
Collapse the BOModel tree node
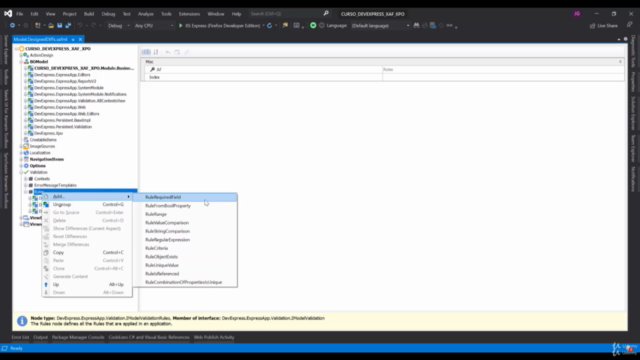point(21,62)
